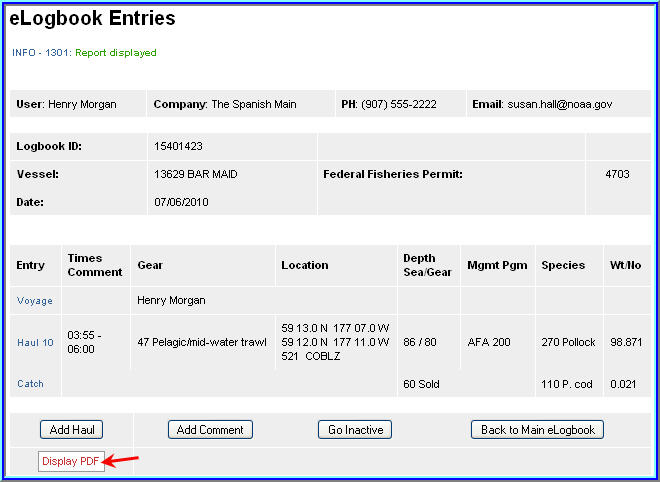Screen dimensions: 660x482
Task: Click the phone number (907) 555-2222
Action: tap(399, 104)
